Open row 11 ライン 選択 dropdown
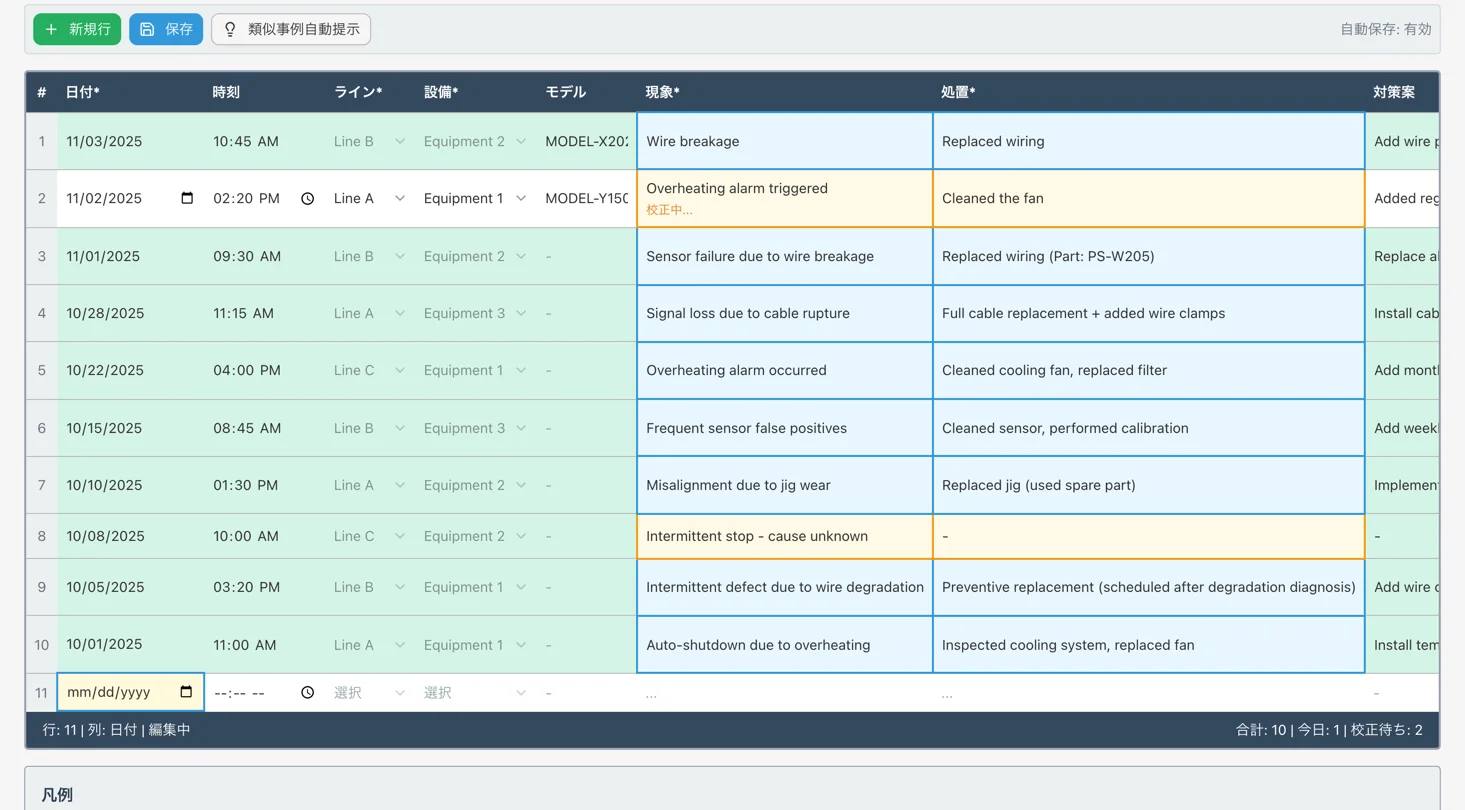 369,692
